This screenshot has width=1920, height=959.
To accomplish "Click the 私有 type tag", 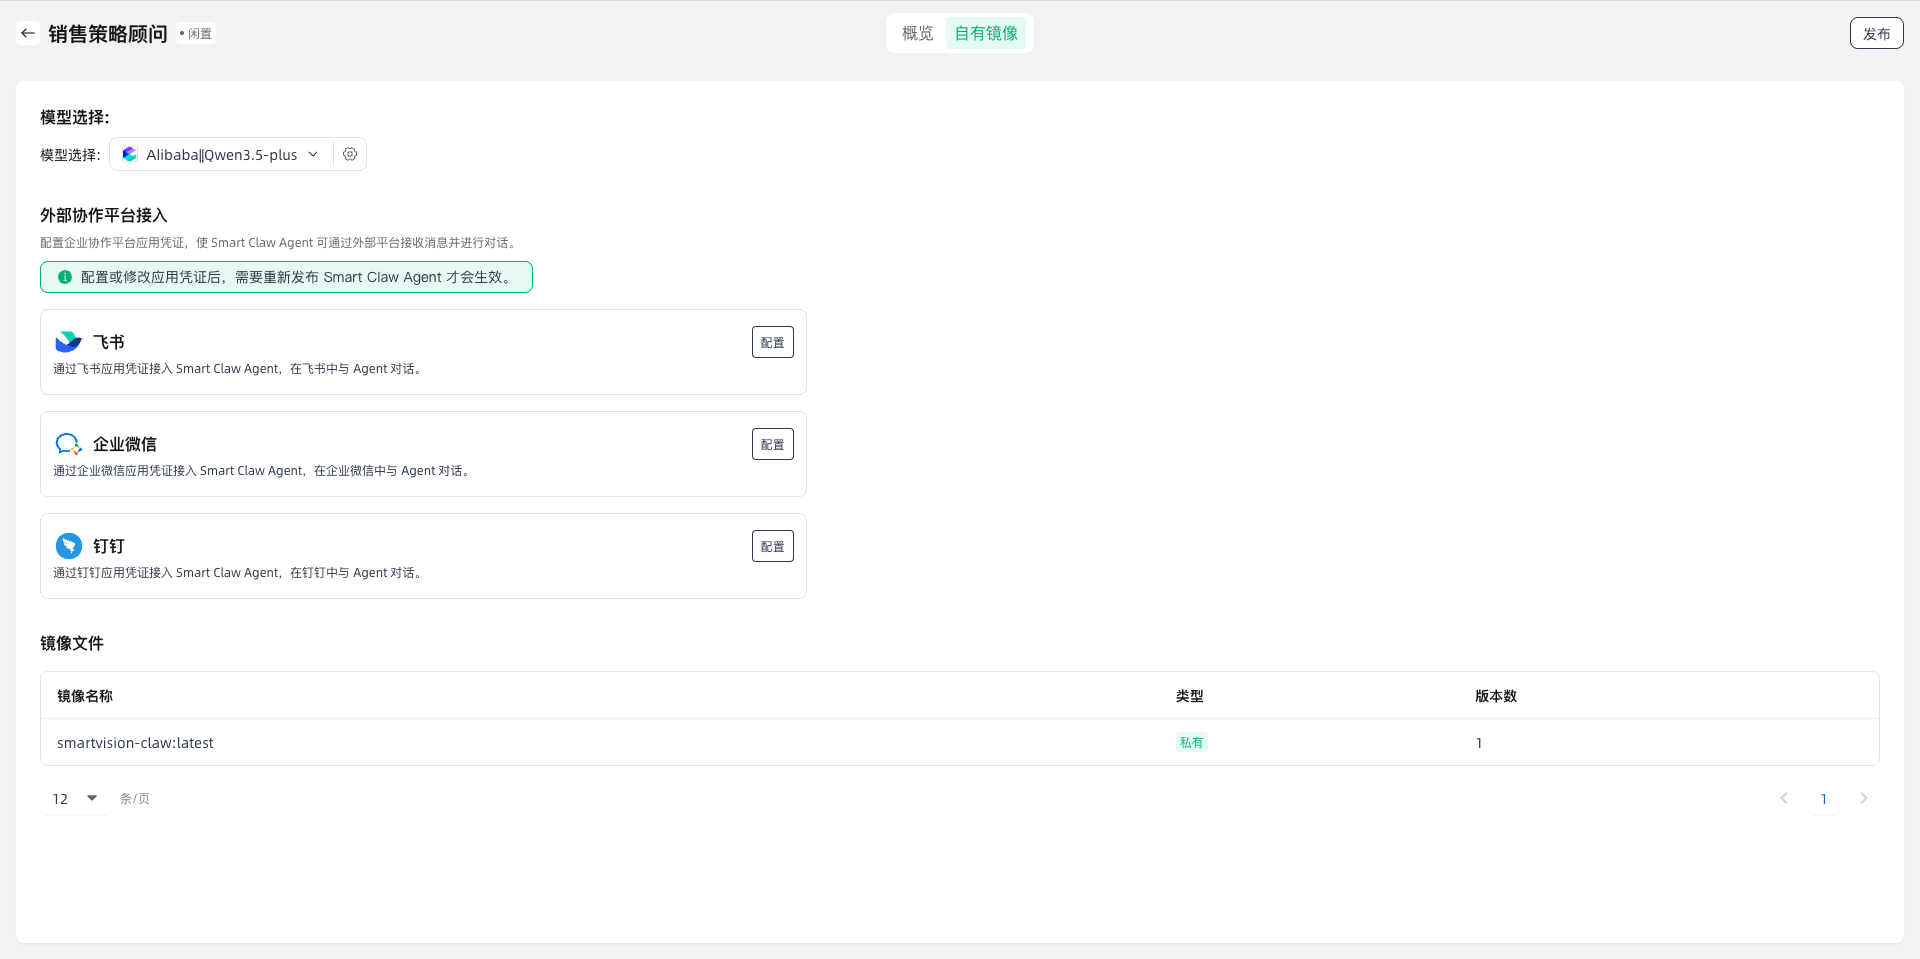I will pos(1191,743).
